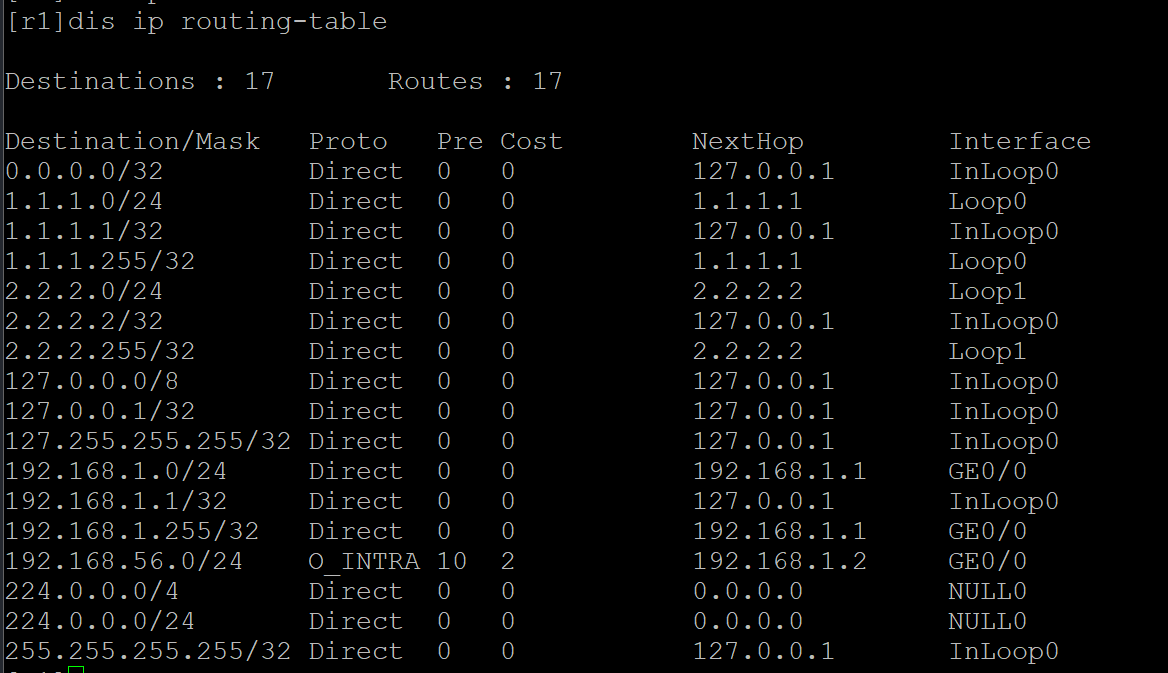The image size is (1168, 673).
Task: Click the "Routes : 17" summary text
Action: click(x=475, y=81)
